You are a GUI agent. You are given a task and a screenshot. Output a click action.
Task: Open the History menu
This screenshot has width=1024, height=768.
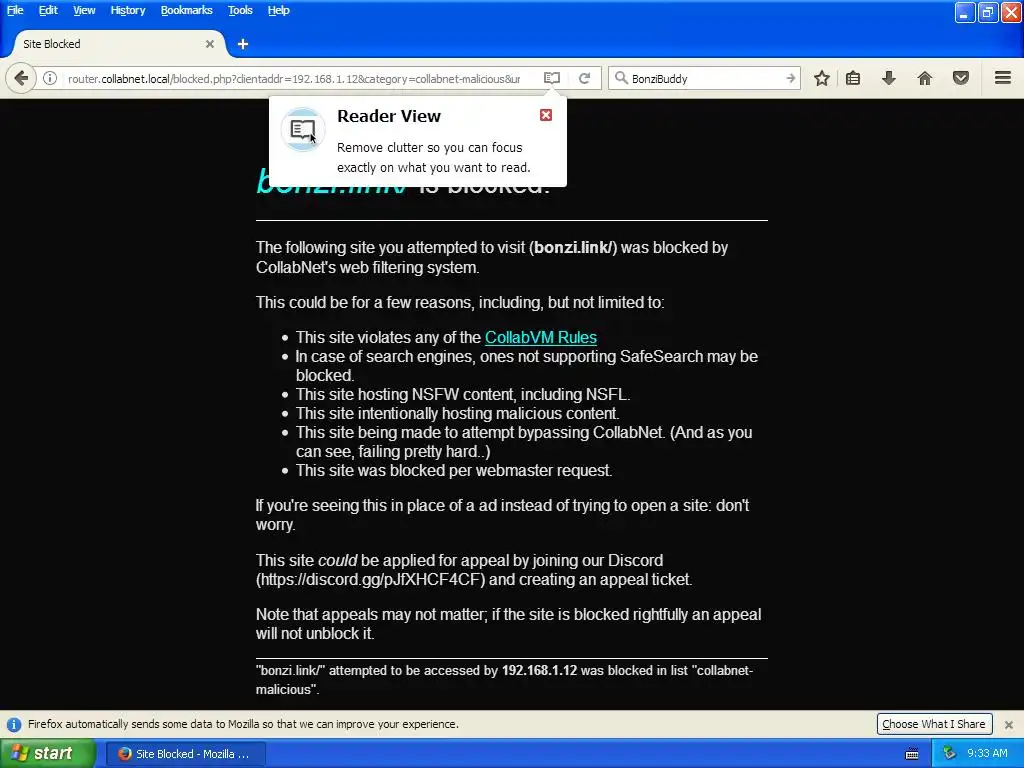pos(127,10)
